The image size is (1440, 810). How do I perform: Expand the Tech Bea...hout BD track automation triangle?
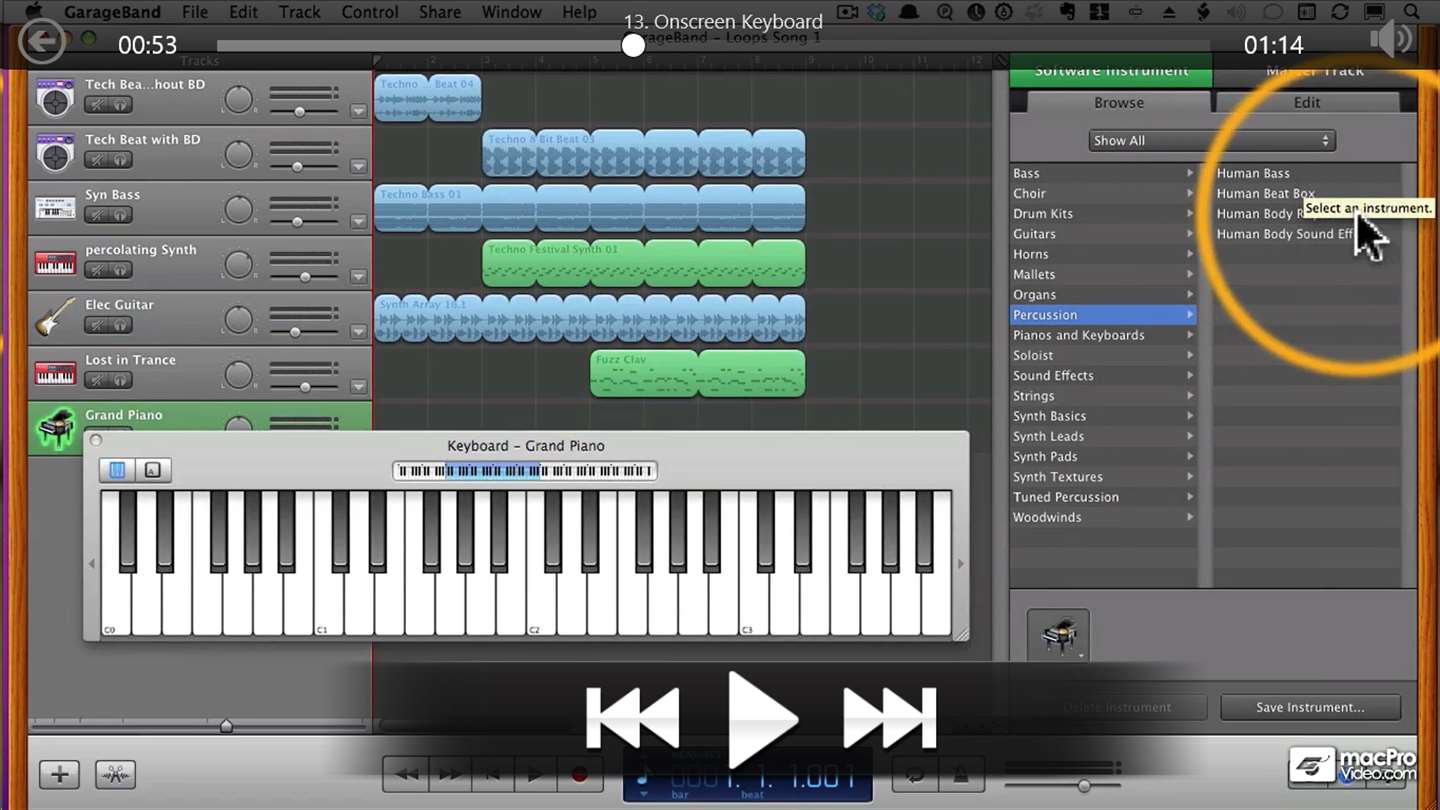[358, 111]
